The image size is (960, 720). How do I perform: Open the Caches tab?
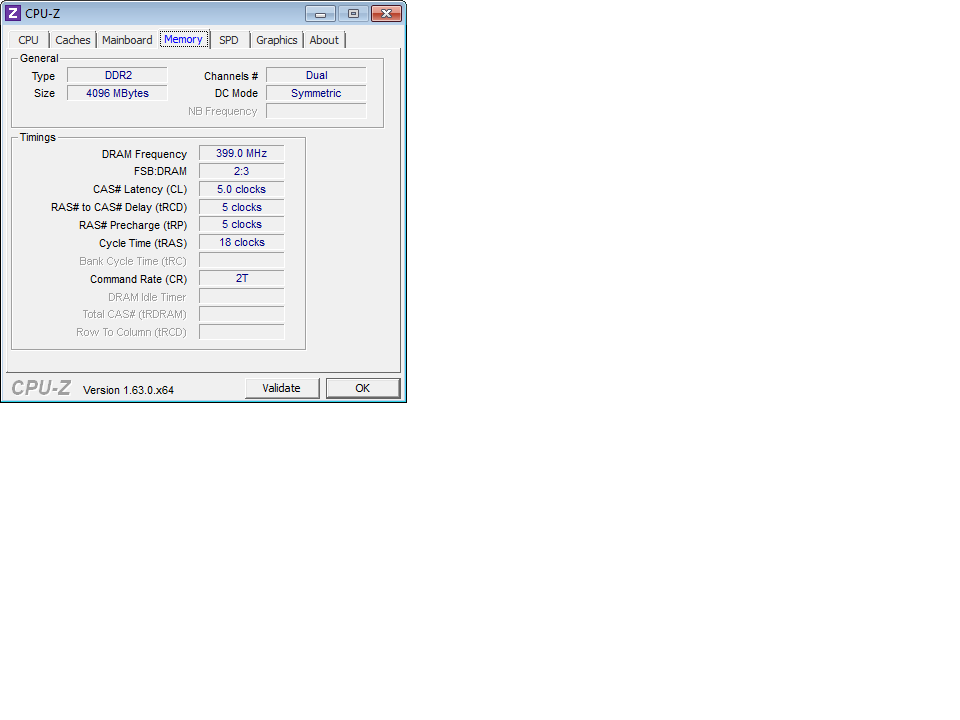pyautogui.click(x=72, y=40)
